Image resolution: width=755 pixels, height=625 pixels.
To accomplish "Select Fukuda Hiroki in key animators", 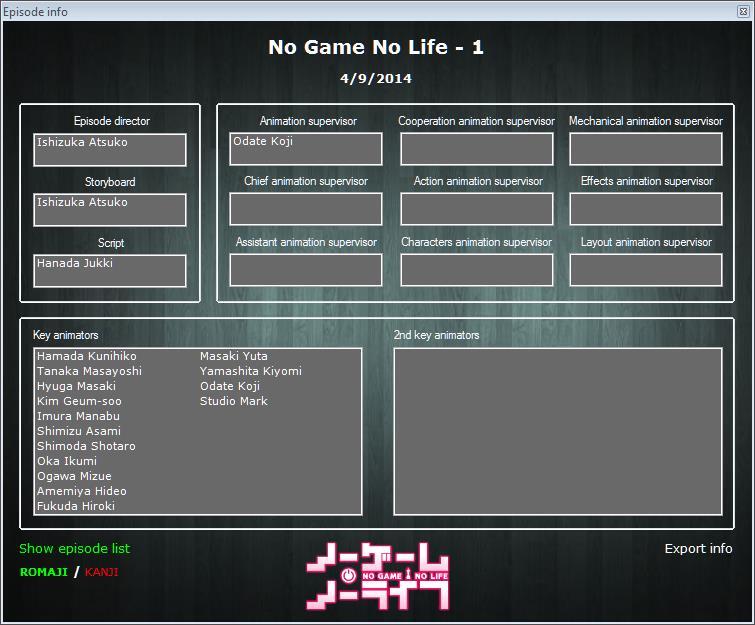I will click(x=76, y=506).
